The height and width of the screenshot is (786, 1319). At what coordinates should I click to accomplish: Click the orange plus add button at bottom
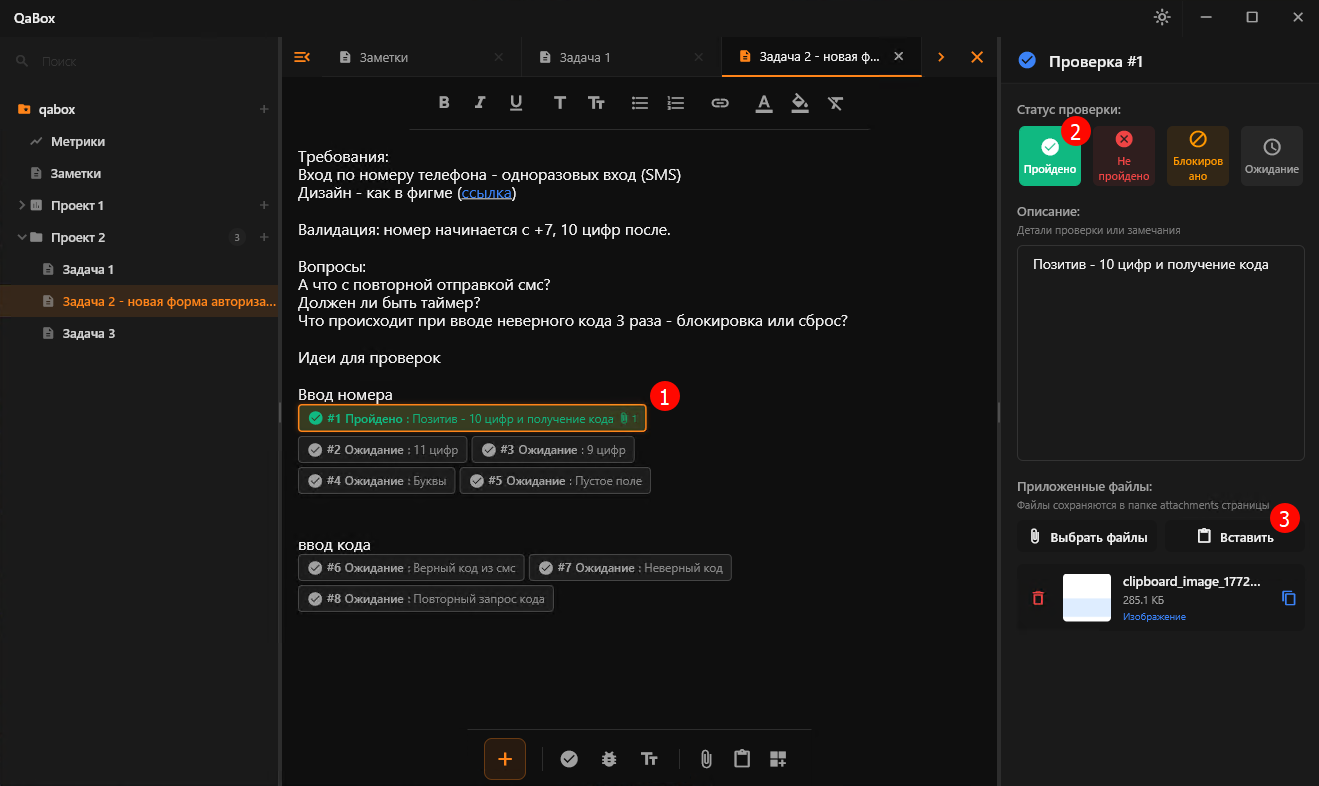coord(505,759)
